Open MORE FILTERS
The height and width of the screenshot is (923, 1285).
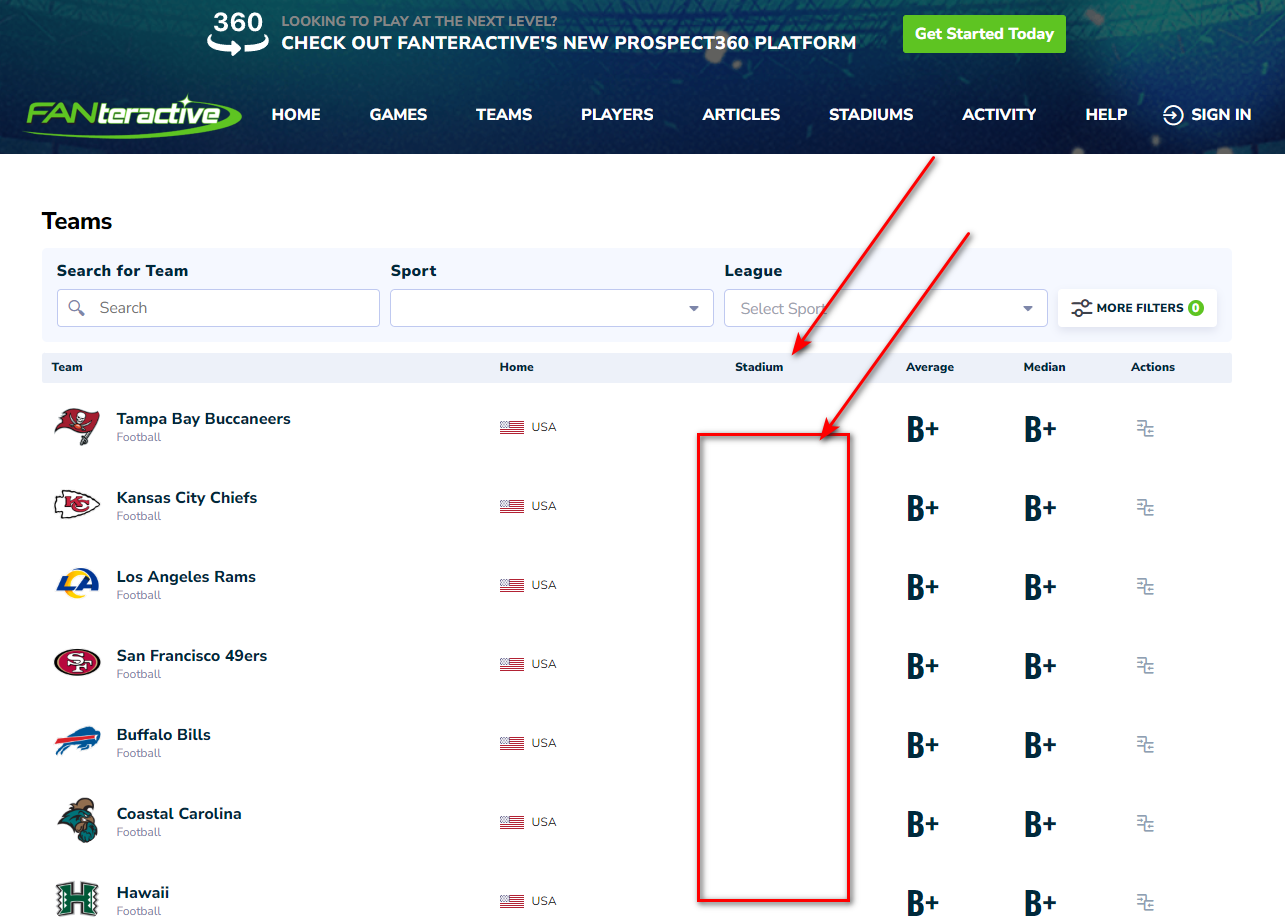pos(1137,308)
